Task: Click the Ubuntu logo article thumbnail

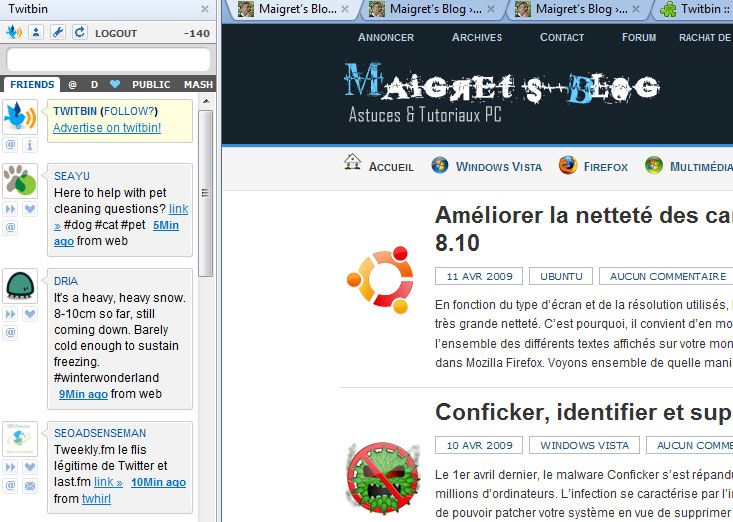Action: 380,279
